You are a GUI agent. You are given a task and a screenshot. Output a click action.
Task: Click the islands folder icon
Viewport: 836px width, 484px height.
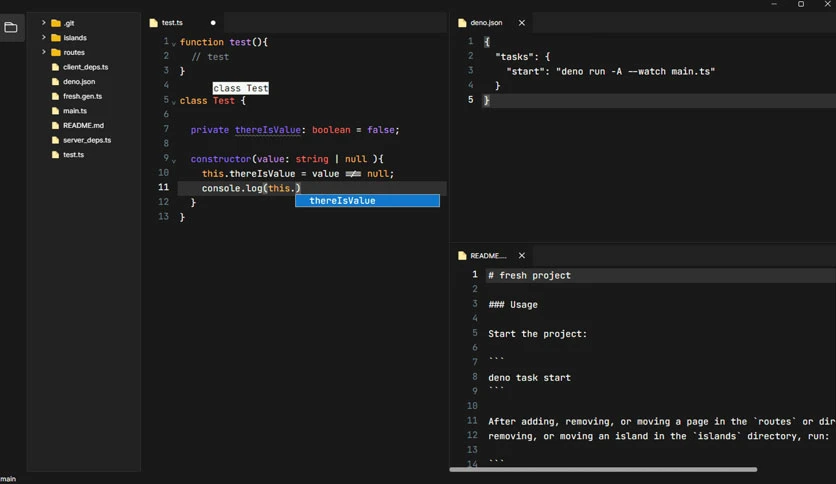coord(55,38)
